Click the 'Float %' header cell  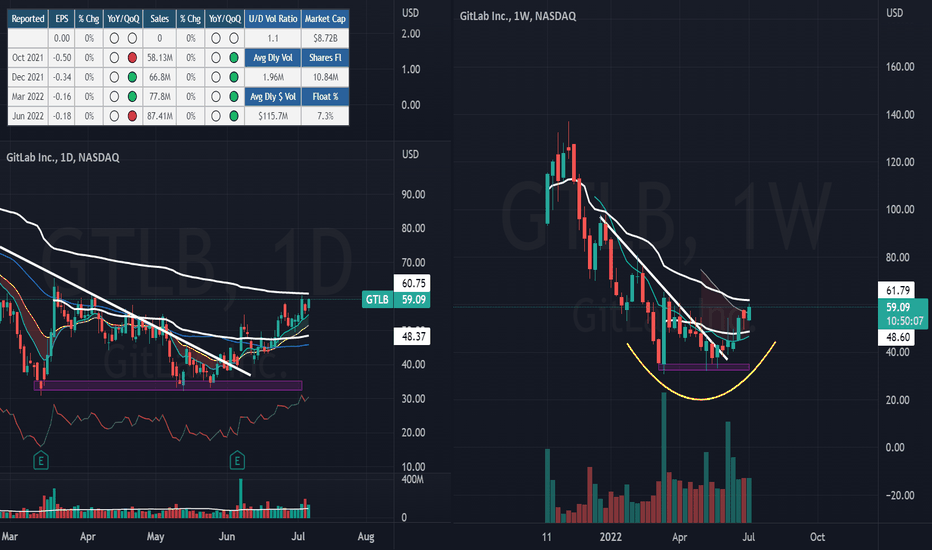(325, 96)
